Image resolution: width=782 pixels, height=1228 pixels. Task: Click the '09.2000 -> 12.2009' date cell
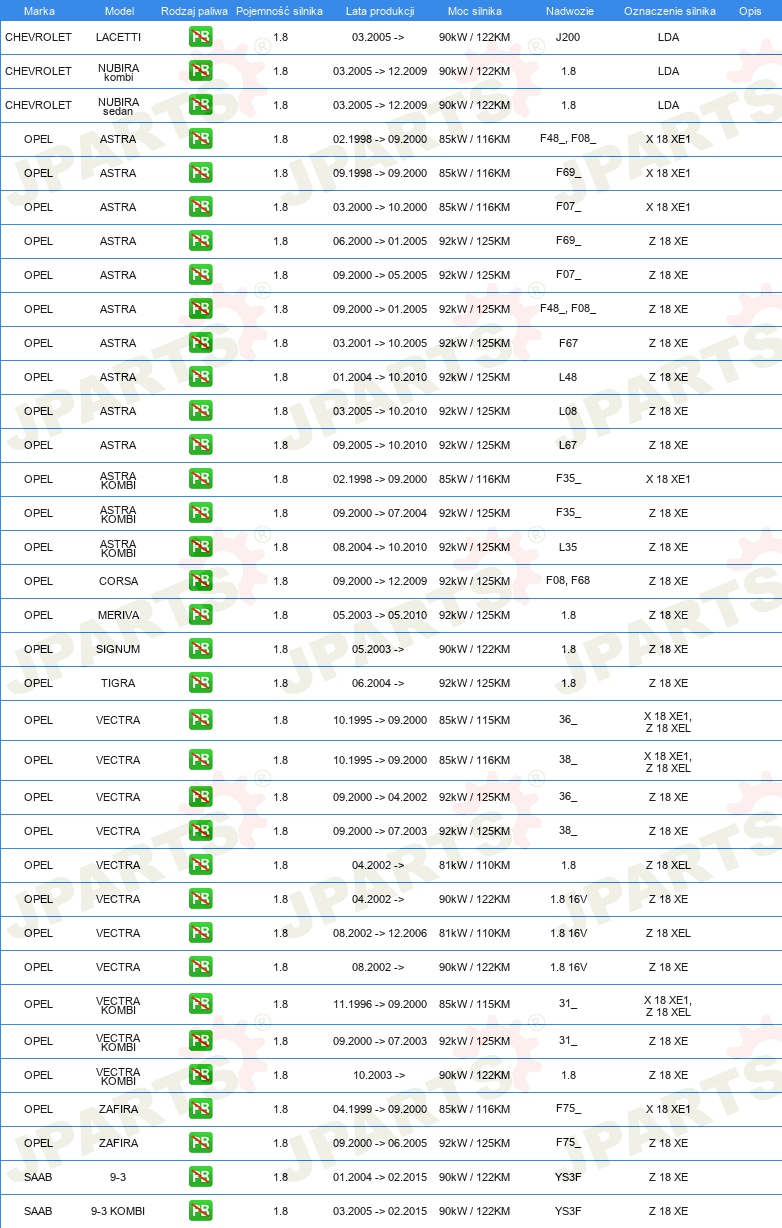380,581
